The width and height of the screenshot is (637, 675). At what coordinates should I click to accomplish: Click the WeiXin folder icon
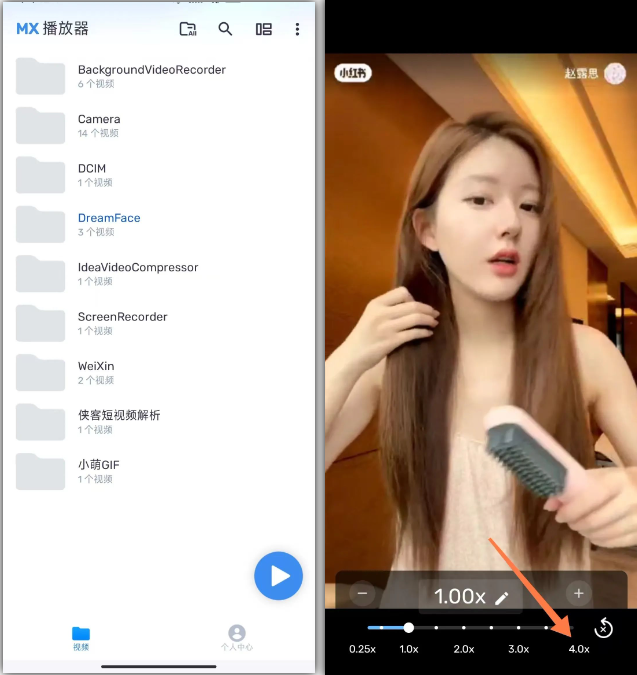(x=40, y=373)
